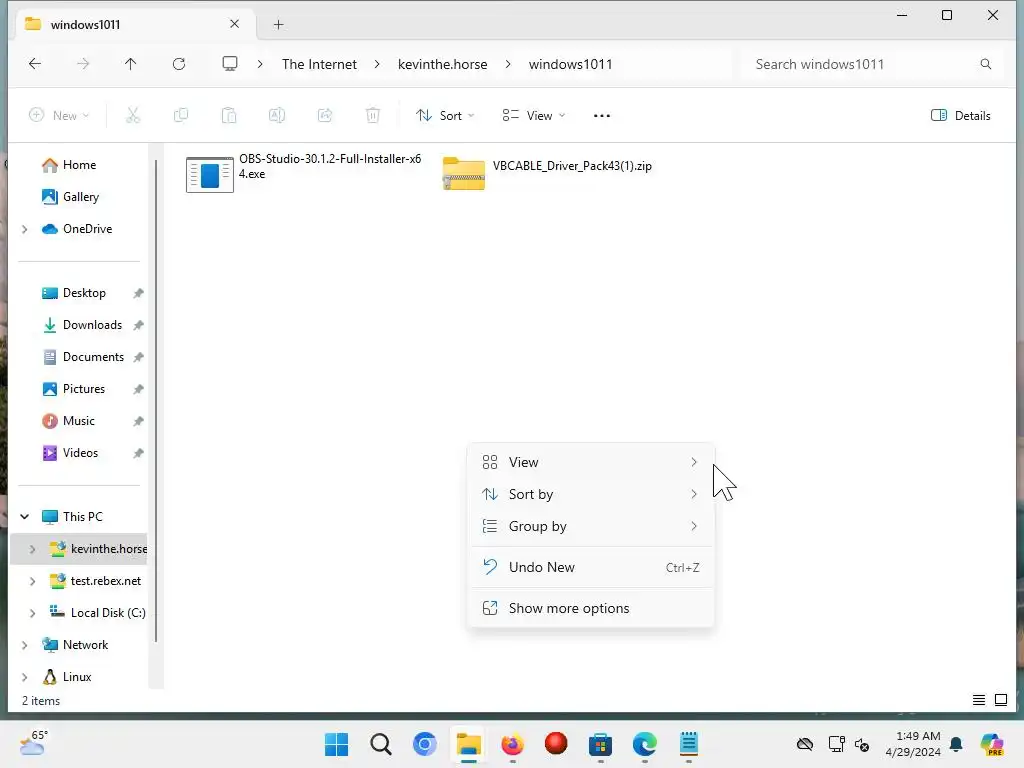Click chevron after kevinthe.horse in breadcrumb
The width and height of the screenshot is (1024, 768).
click(x=508, y=64)
